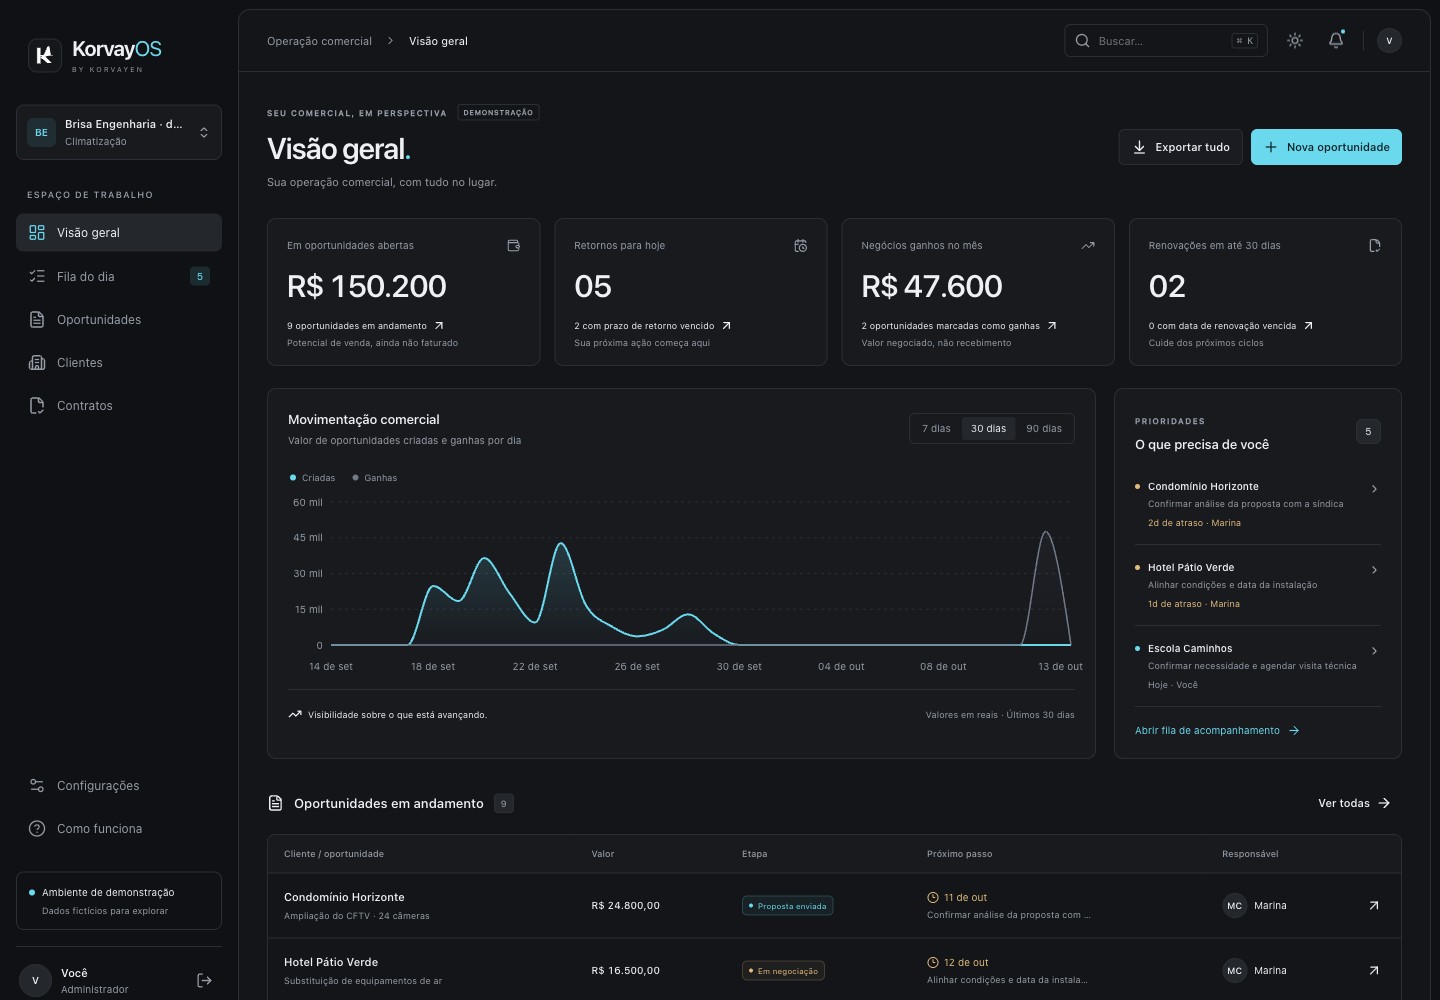Expand the Escola Caminhos priority chevron
Image resolution: width=1440 pixels, height=1000 pixels.
click(x=1374, y=651)
